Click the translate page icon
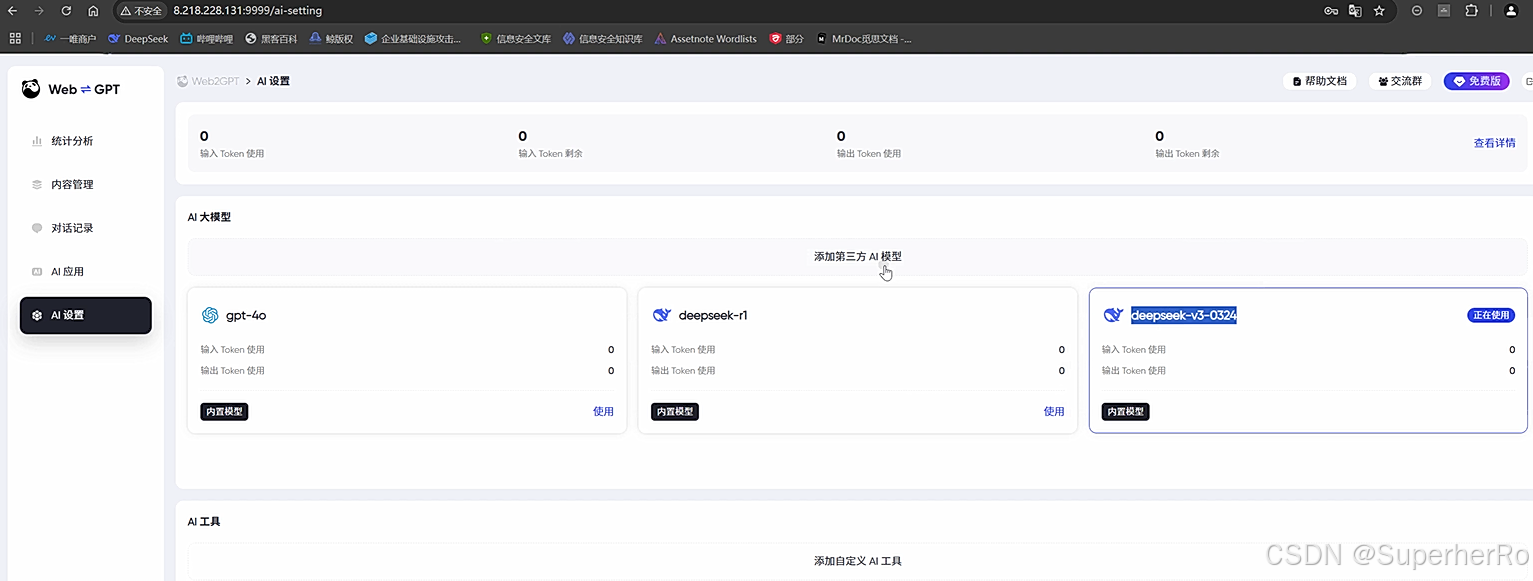 tap(1355, 10)
